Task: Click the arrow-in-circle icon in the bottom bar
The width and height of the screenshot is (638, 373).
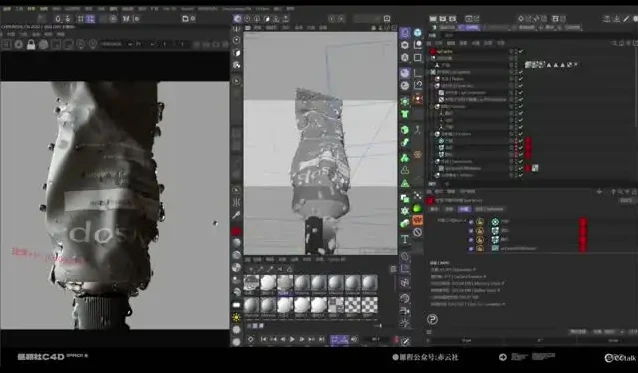Action: pos(503,357)
